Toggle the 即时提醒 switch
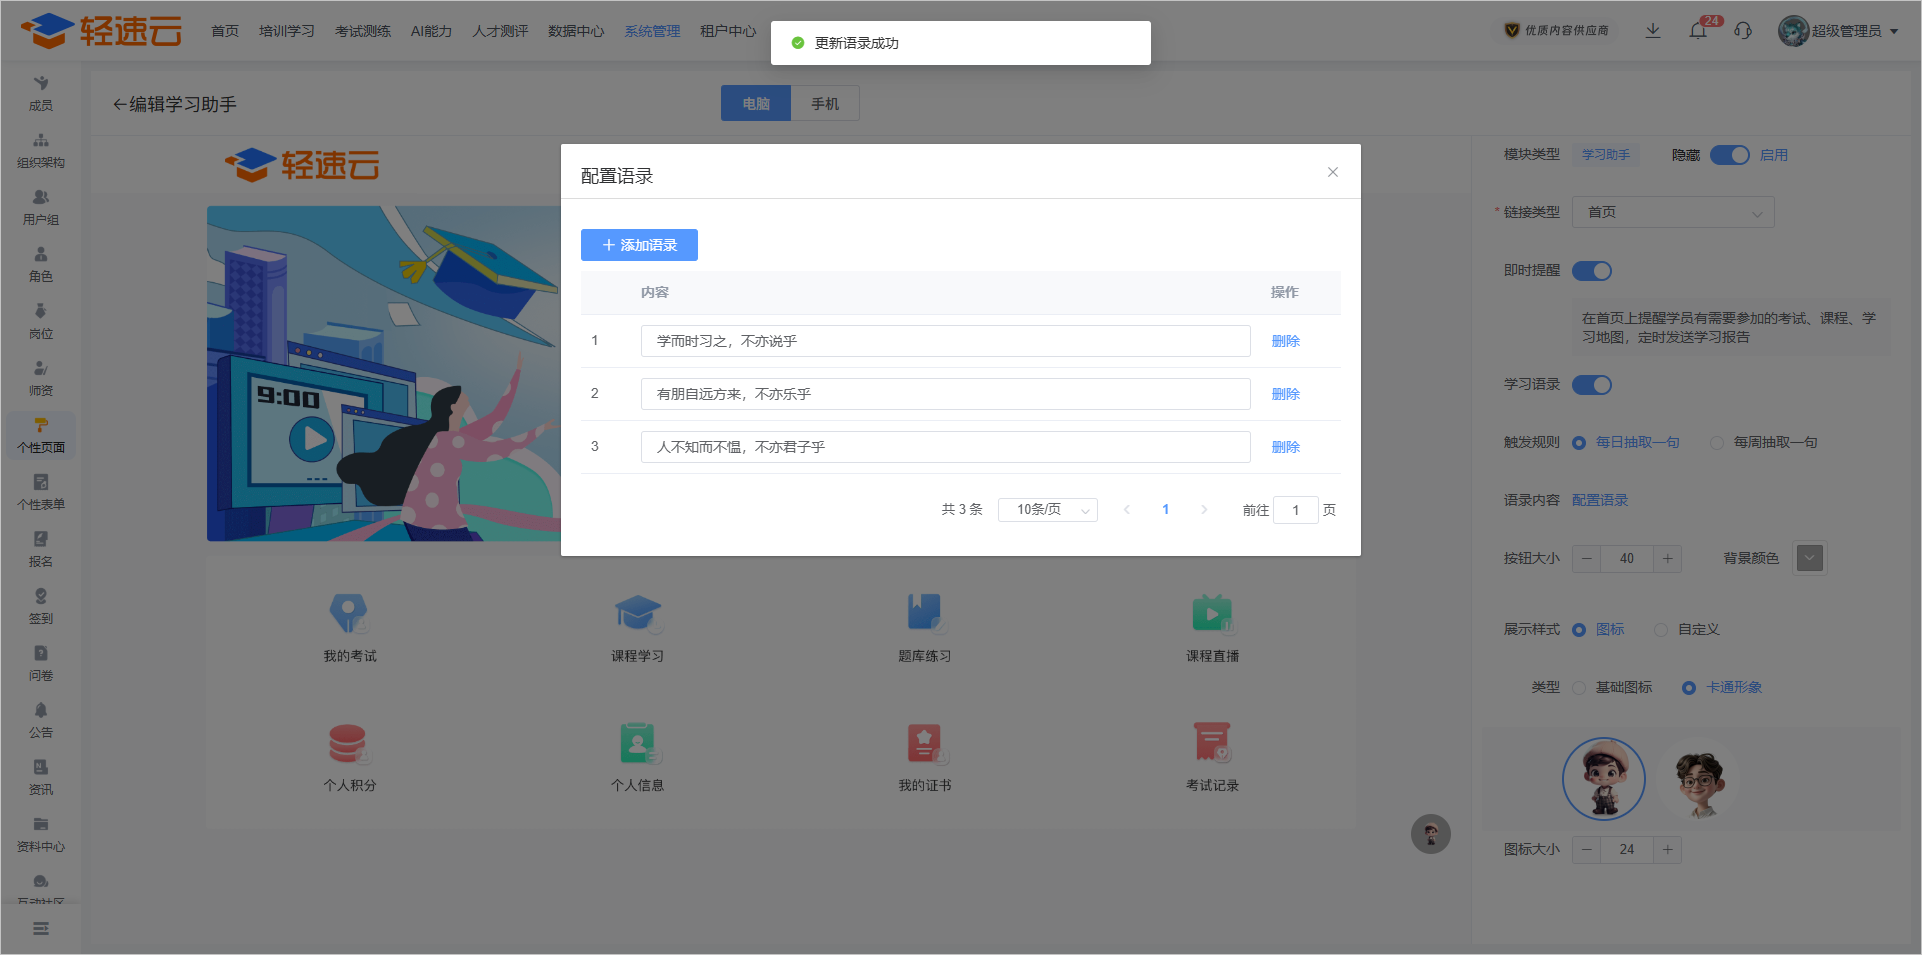The image size is (1922, 955). click(1591, 271)
